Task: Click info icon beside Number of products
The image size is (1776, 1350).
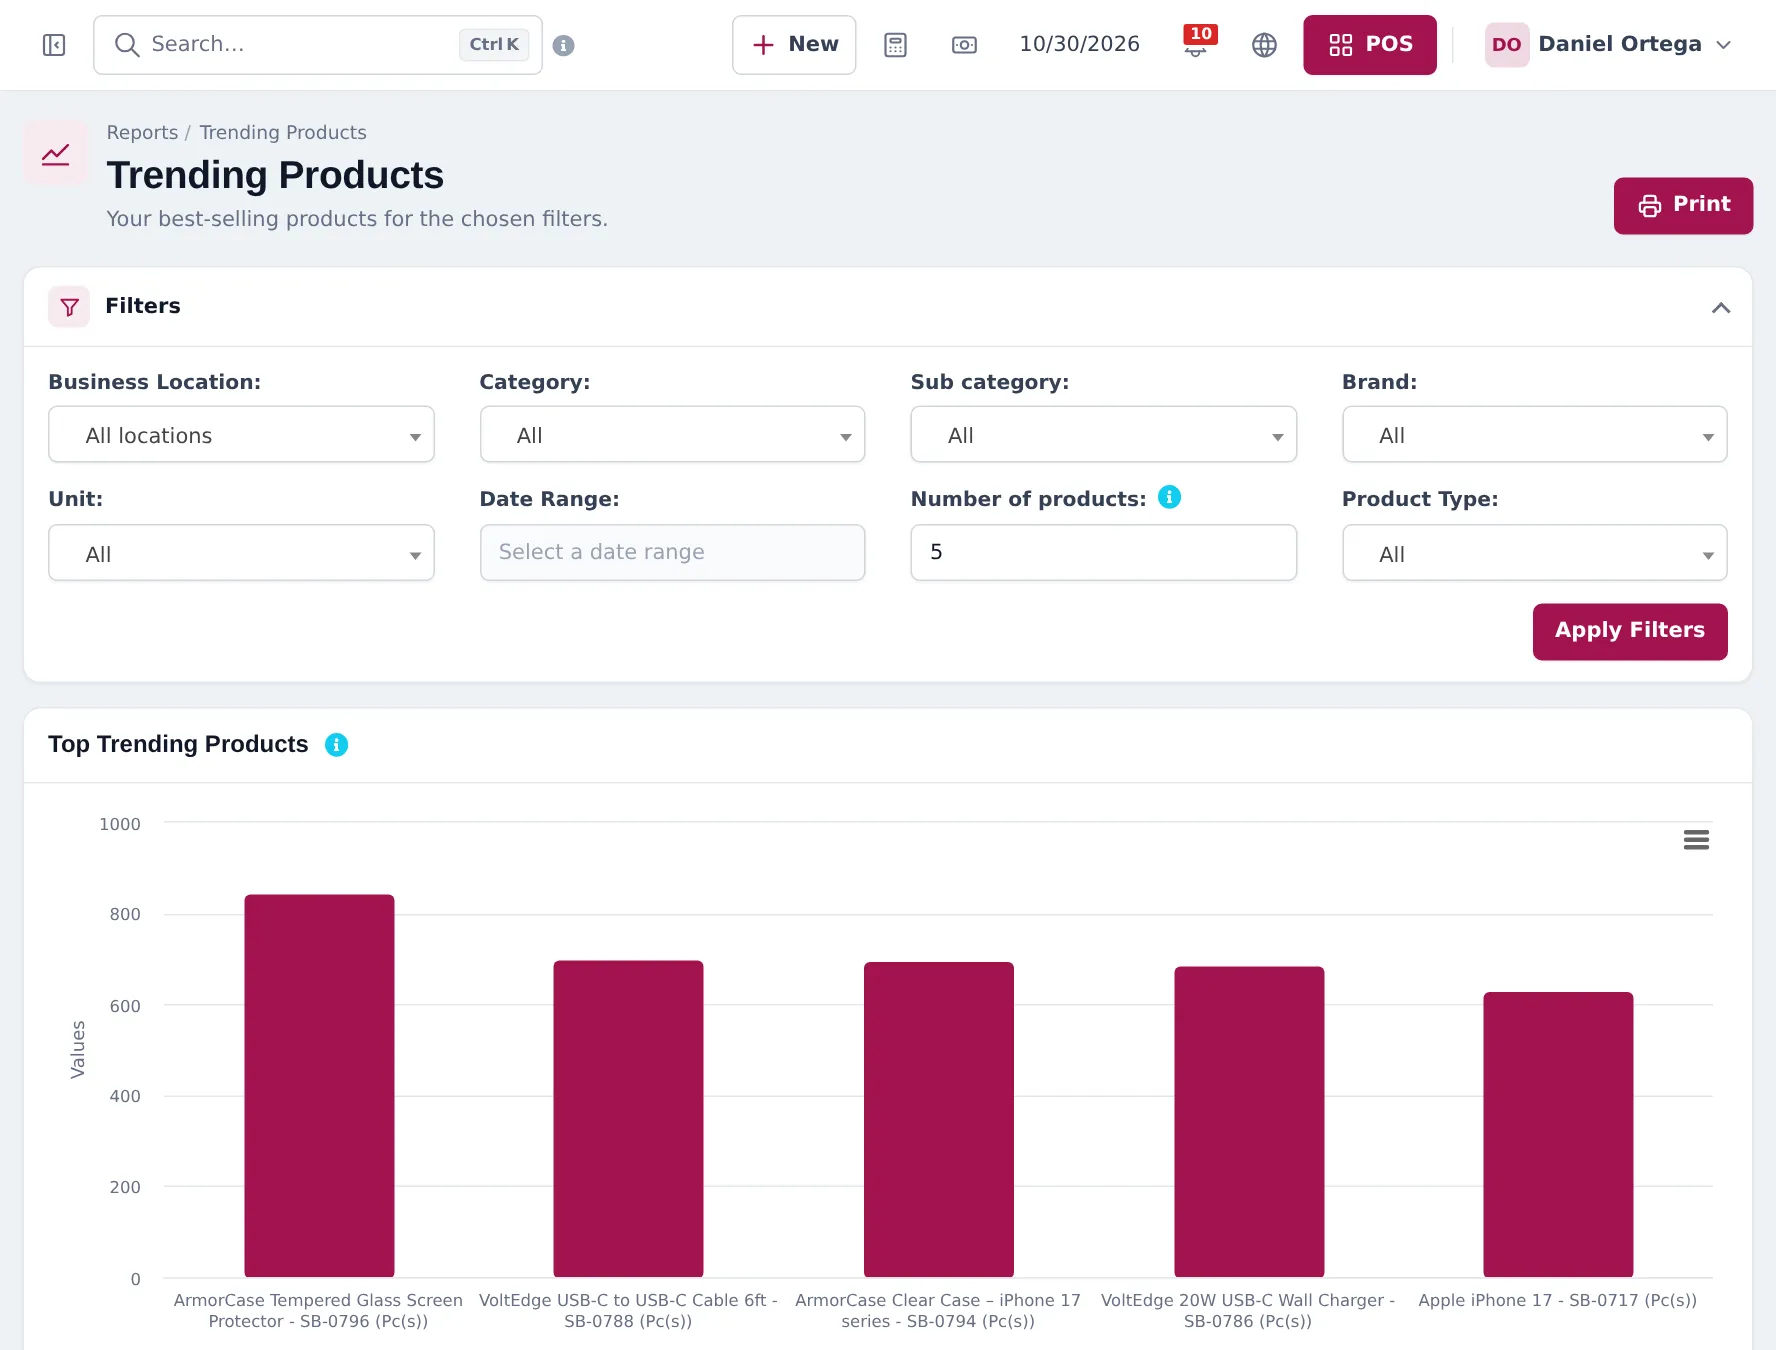Action: tap(1169, 497)
